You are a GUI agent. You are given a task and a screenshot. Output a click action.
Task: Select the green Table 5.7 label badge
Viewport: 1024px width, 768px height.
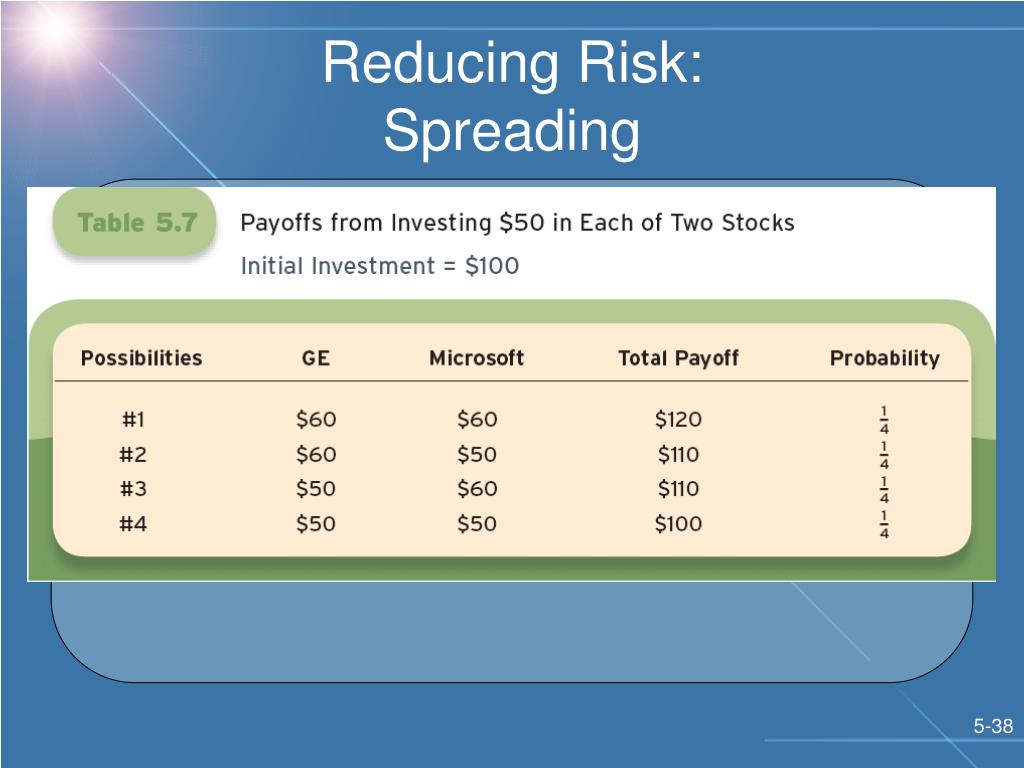(135, 222)
